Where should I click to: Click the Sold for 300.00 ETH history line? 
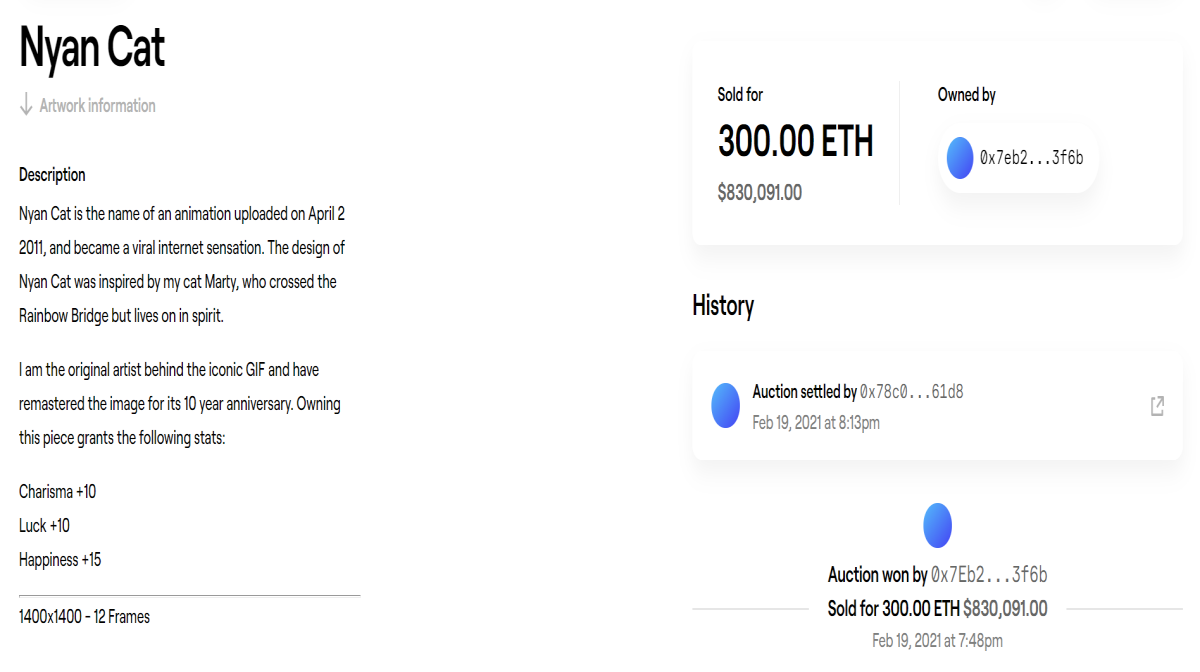pyautogui.click(x=937, y=608)
